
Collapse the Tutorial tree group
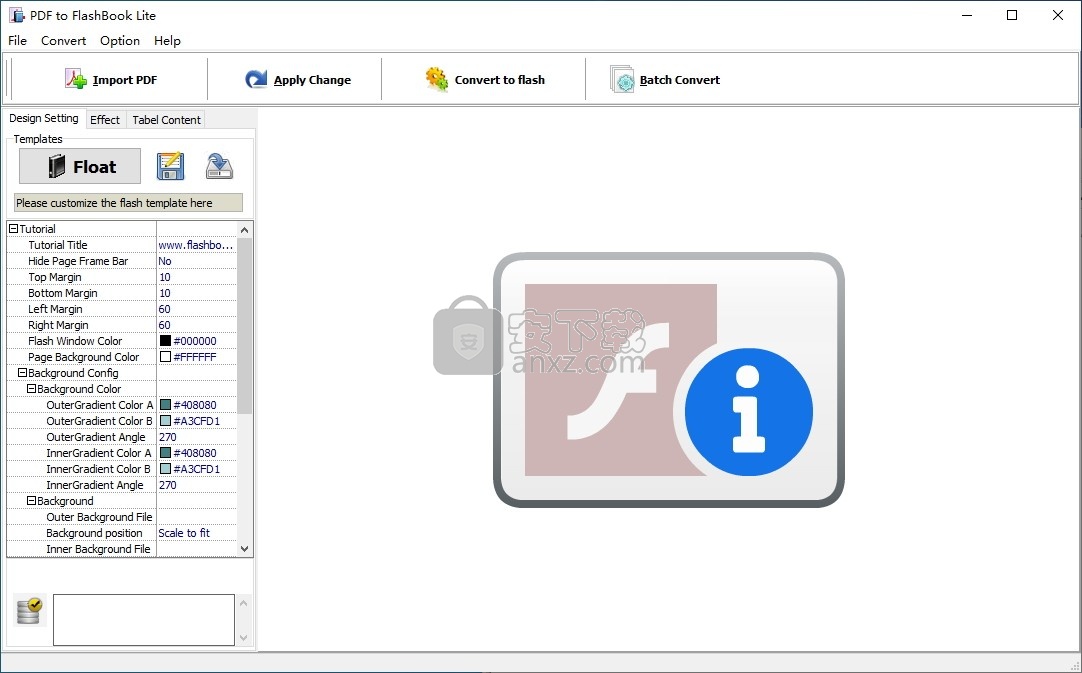tap(13, 228)
